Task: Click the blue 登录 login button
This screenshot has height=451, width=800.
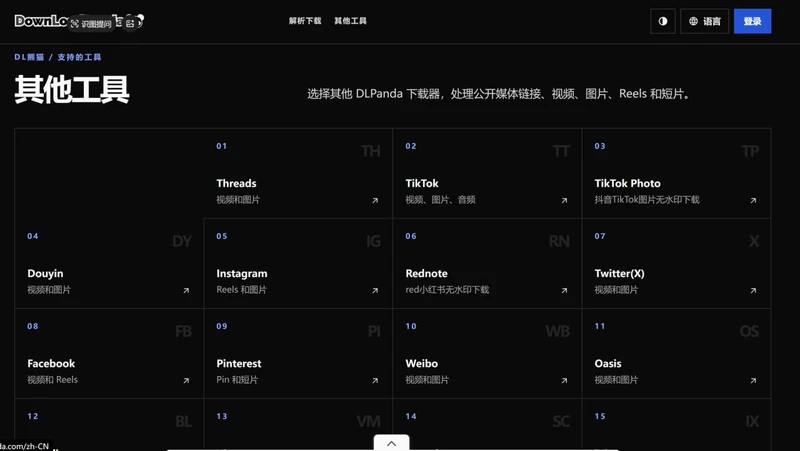Action: pyautogui.click(x=753, y=21)
